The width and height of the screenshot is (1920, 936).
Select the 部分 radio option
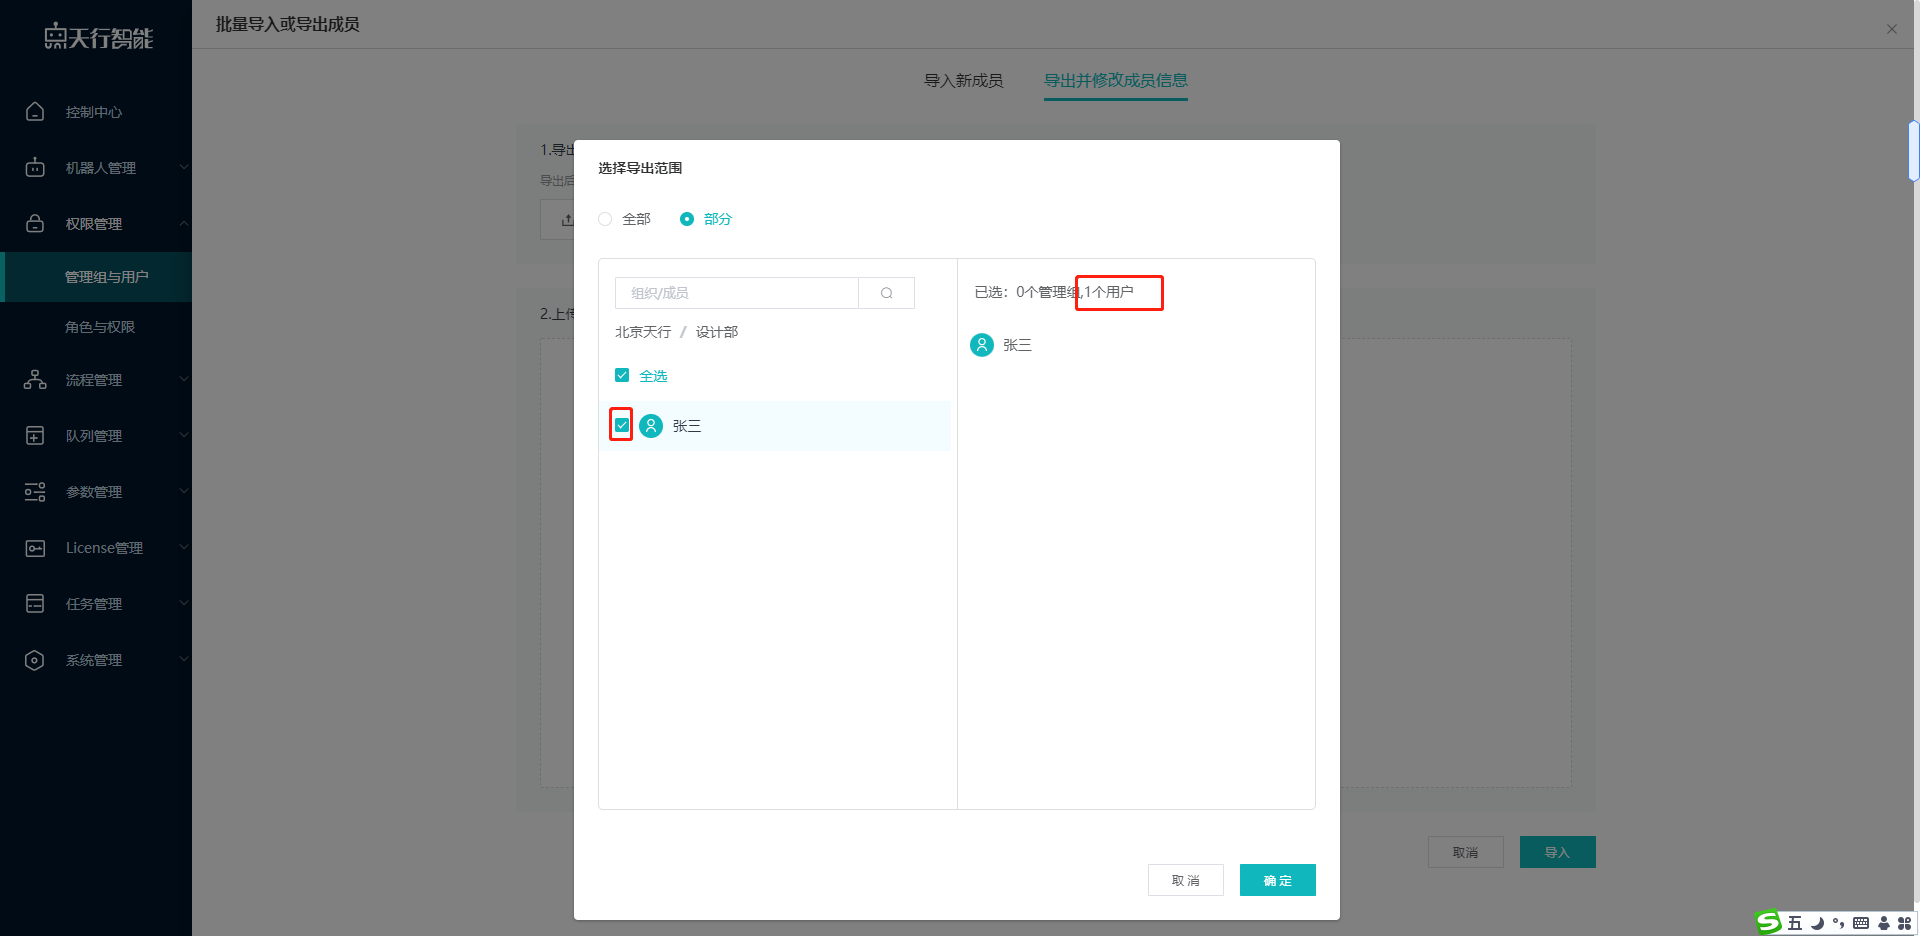[x=687, y=219]
